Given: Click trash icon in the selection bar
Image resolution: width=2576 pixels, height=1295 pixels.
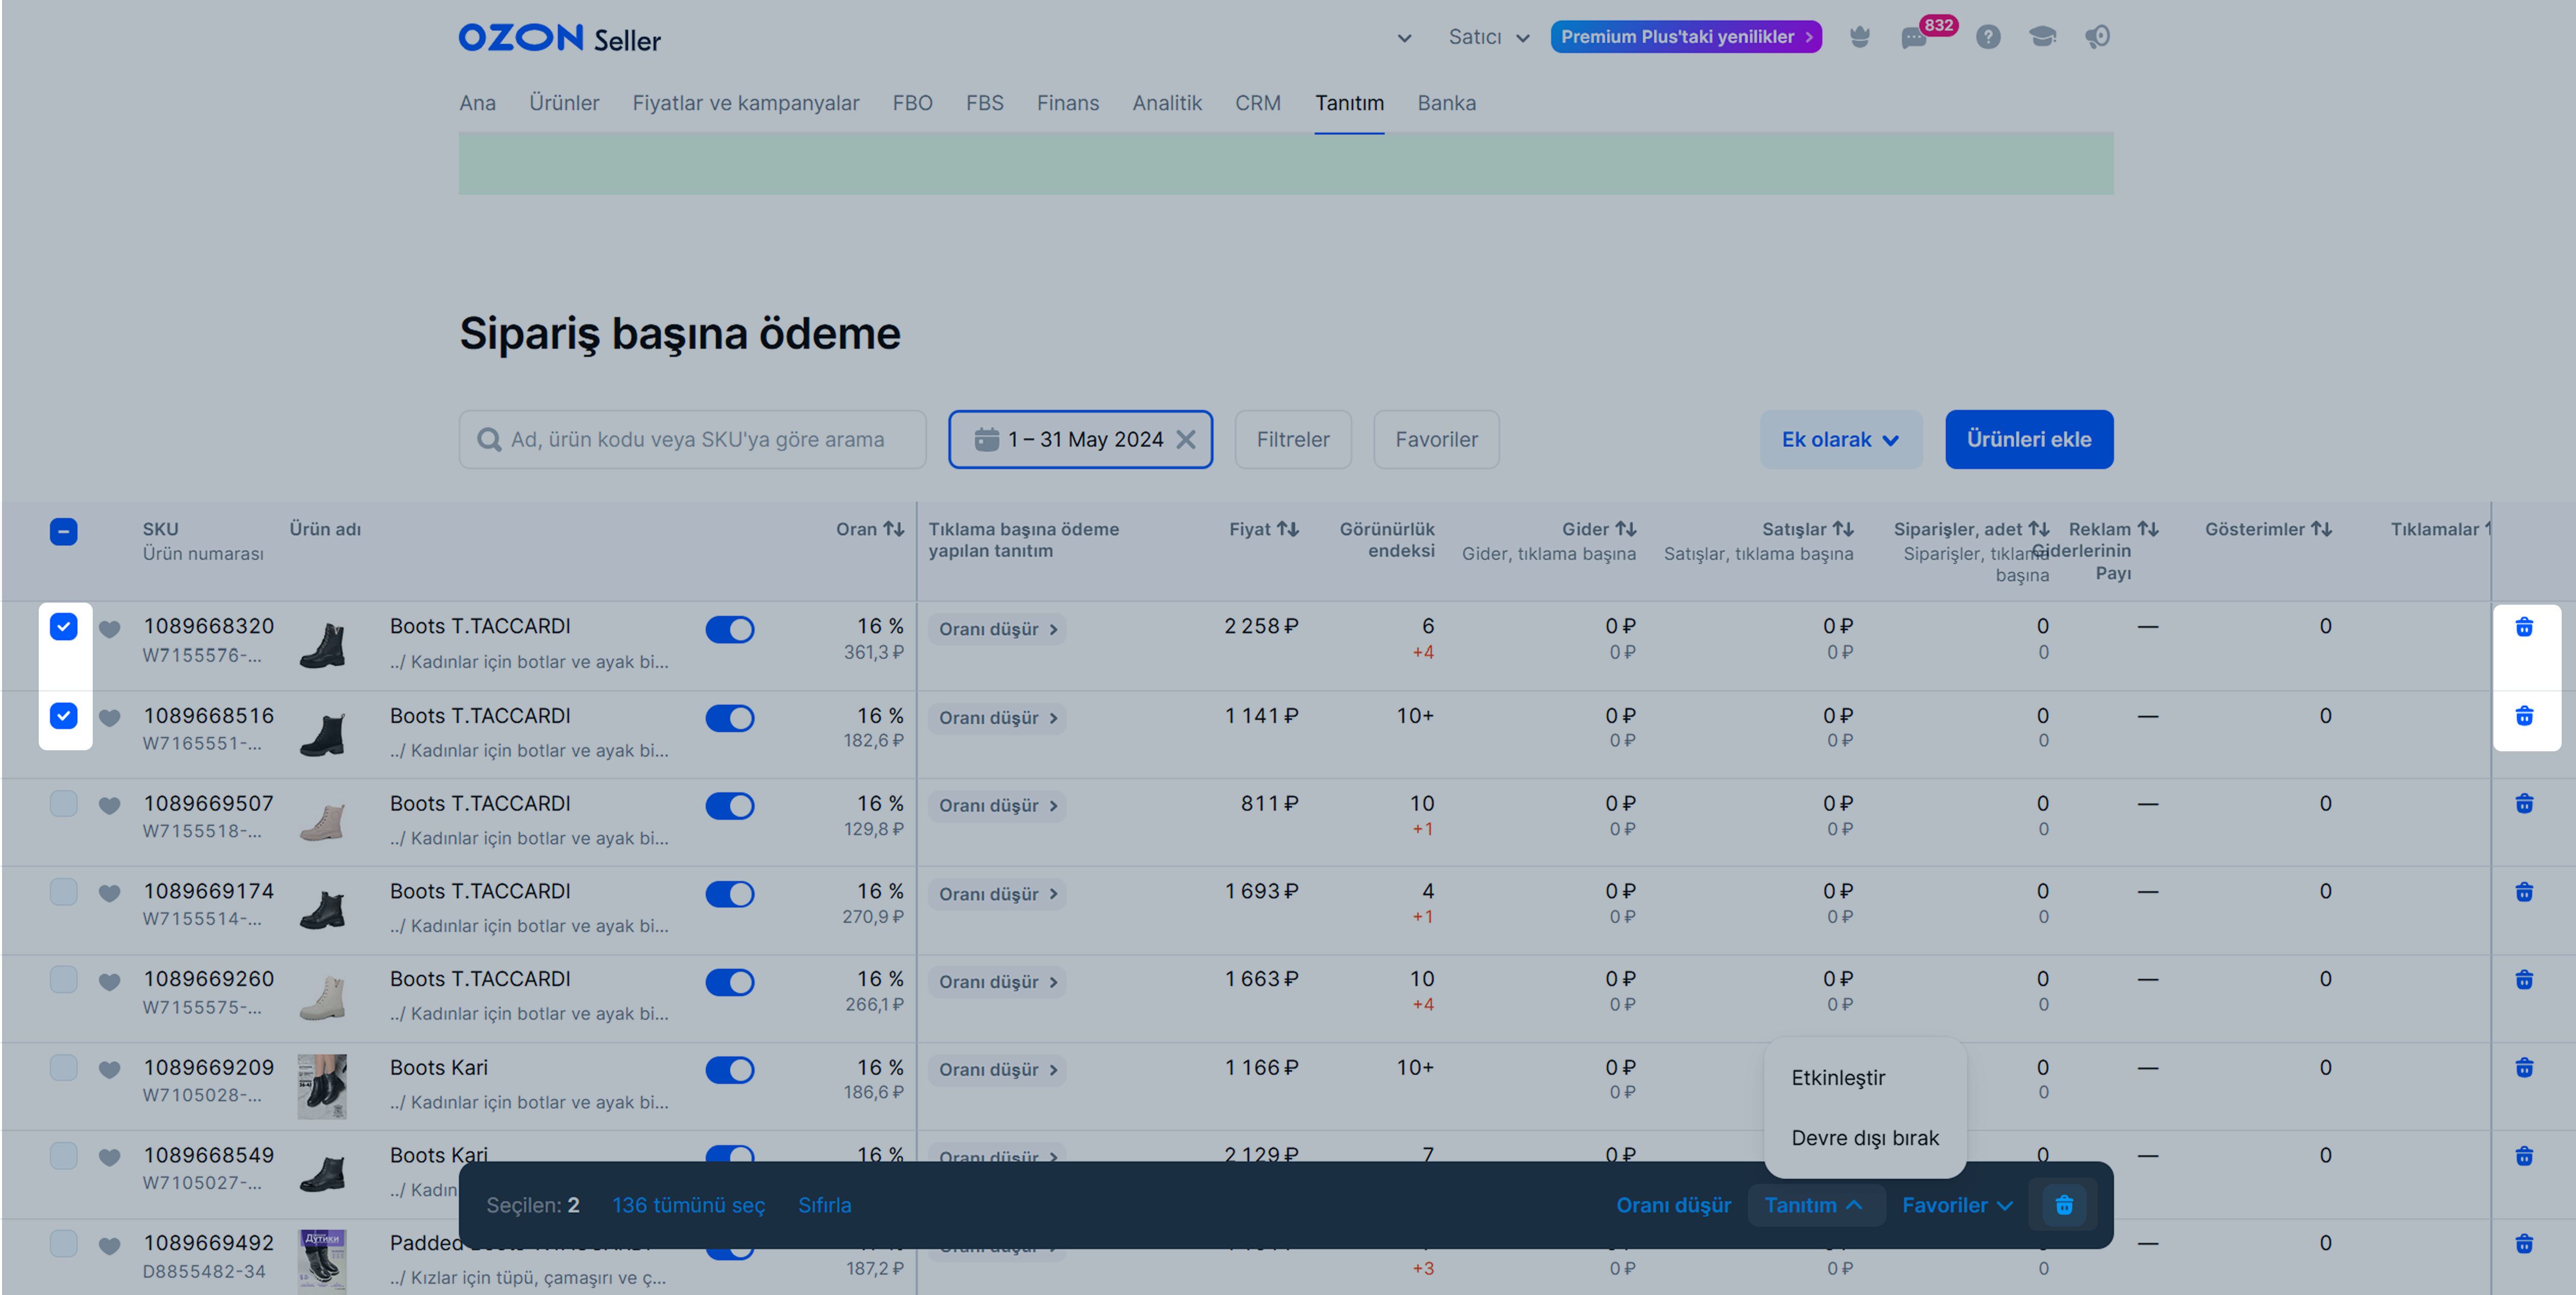Looking at the screenshot, I should pos(2064,1205).
